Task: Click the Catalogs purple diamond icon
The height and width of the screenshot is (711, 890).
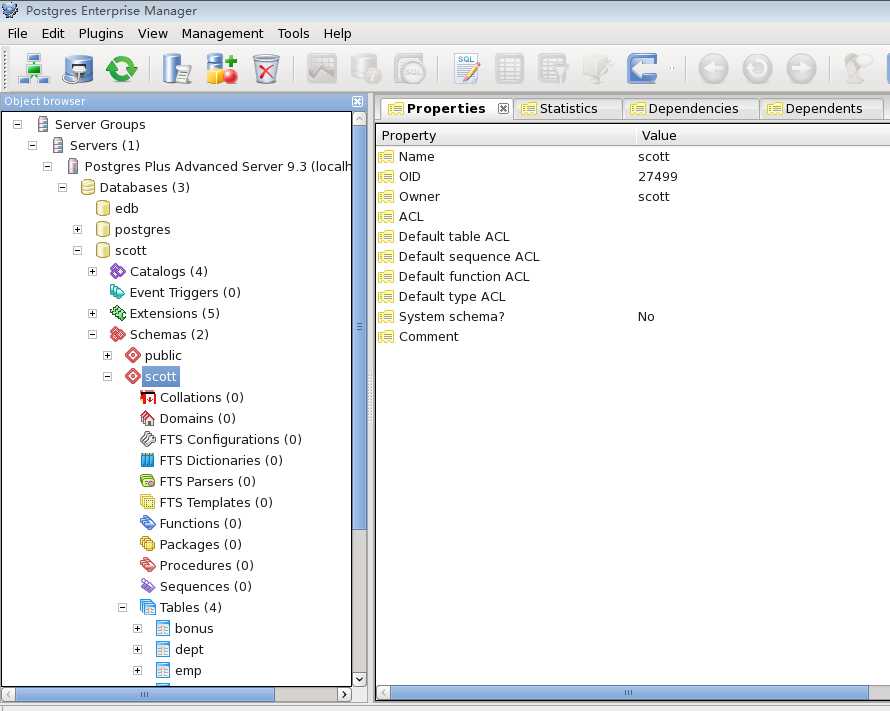Action: coord(117,271)
